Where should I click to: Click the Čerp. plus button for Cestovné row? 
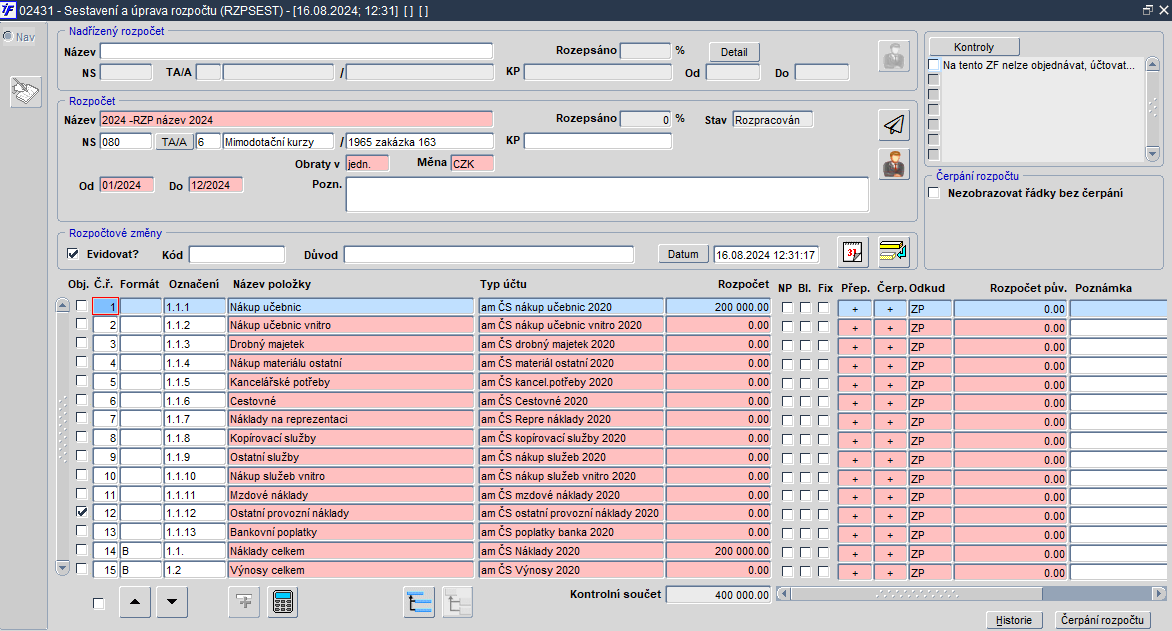(889, 402)
